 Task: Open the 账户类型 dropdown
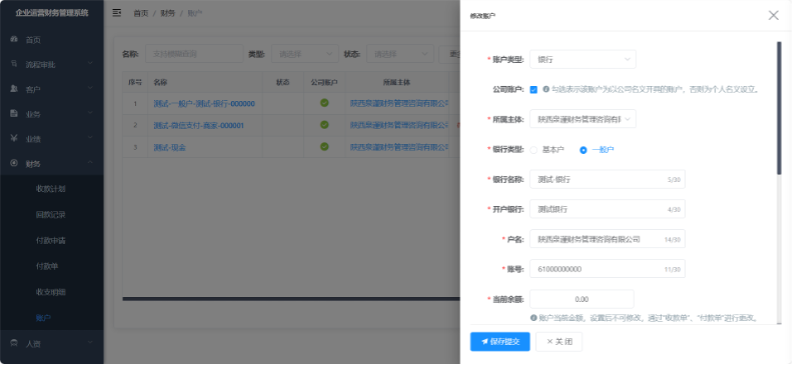[x=583, y=59]
